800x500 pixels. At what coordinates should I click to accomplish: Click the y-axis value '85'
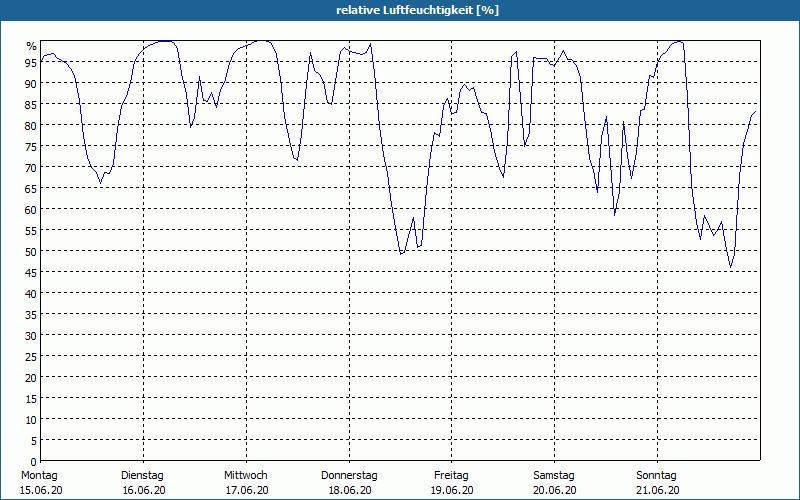(x=31, y=105)
